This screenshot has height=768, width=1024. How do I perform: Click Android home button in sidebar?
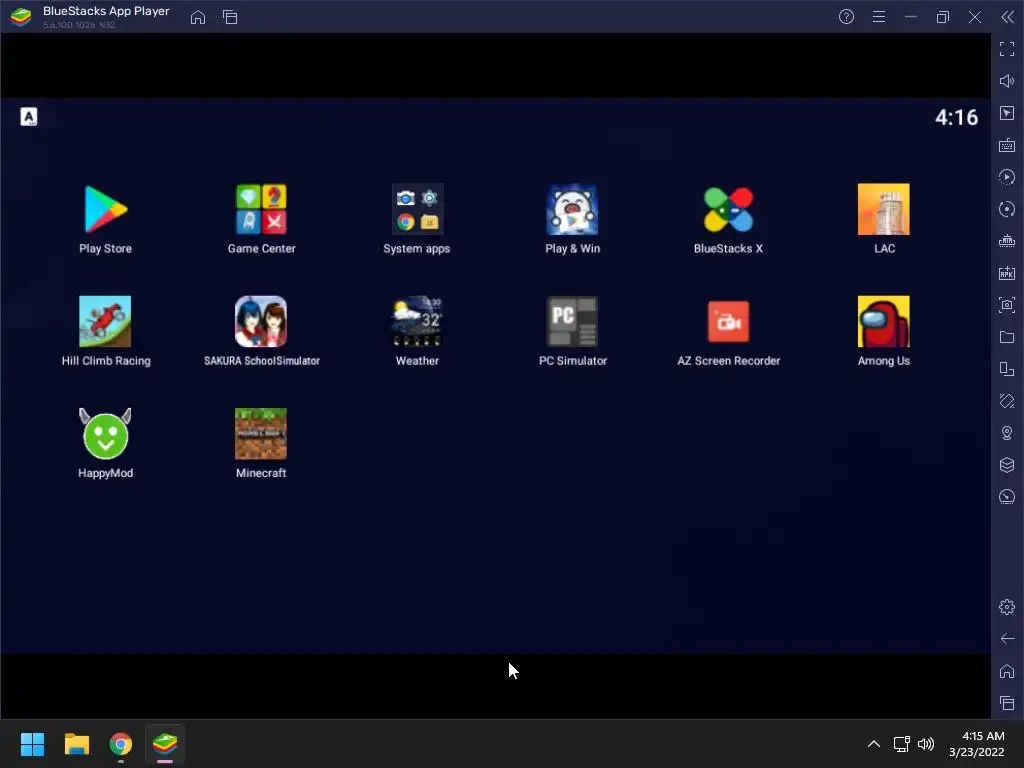[1007, 671]
